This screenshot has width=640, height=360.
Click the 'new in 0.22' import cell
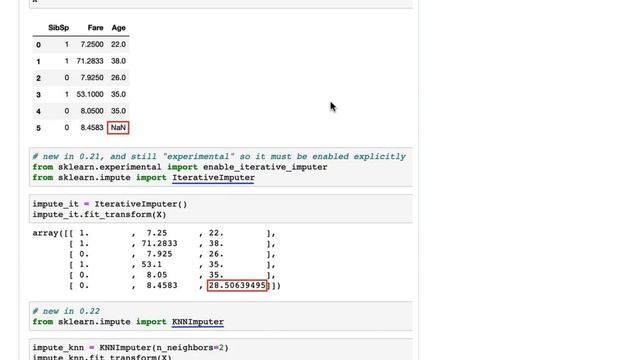(221, 316)
